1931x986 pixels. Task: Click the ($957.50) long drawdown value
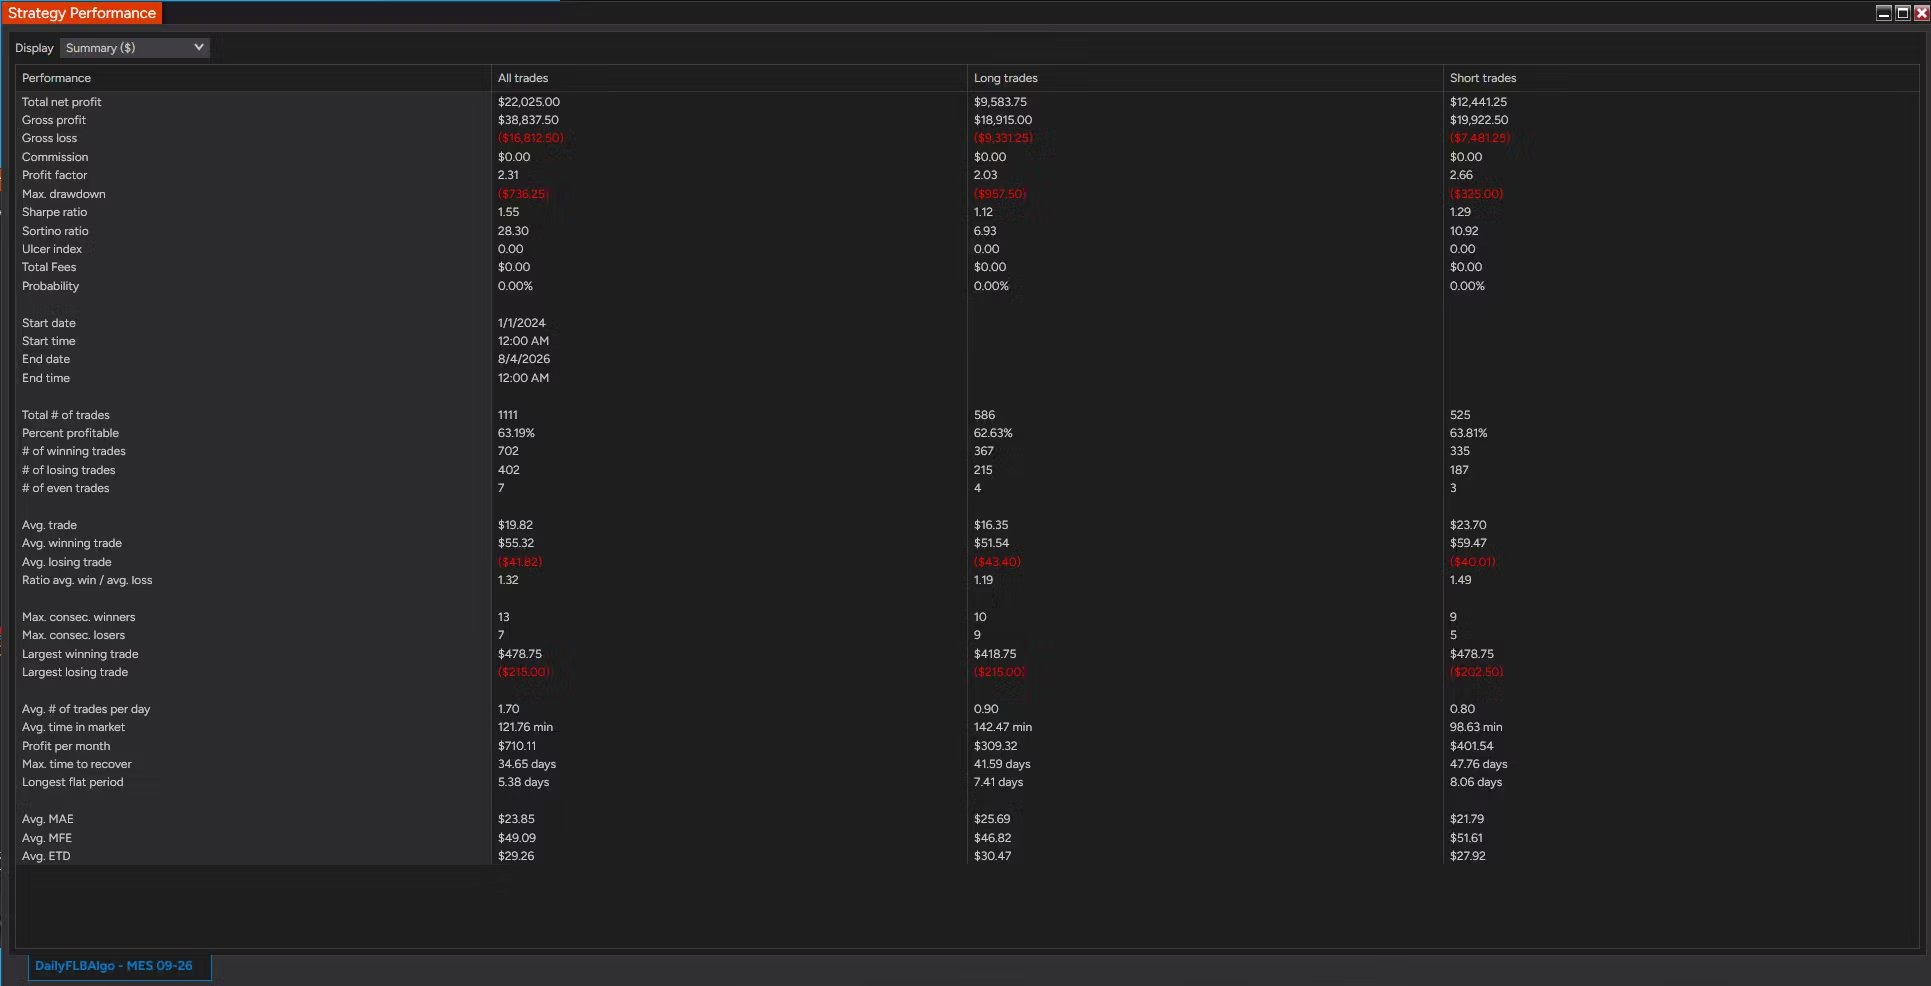click(1000, 194)
